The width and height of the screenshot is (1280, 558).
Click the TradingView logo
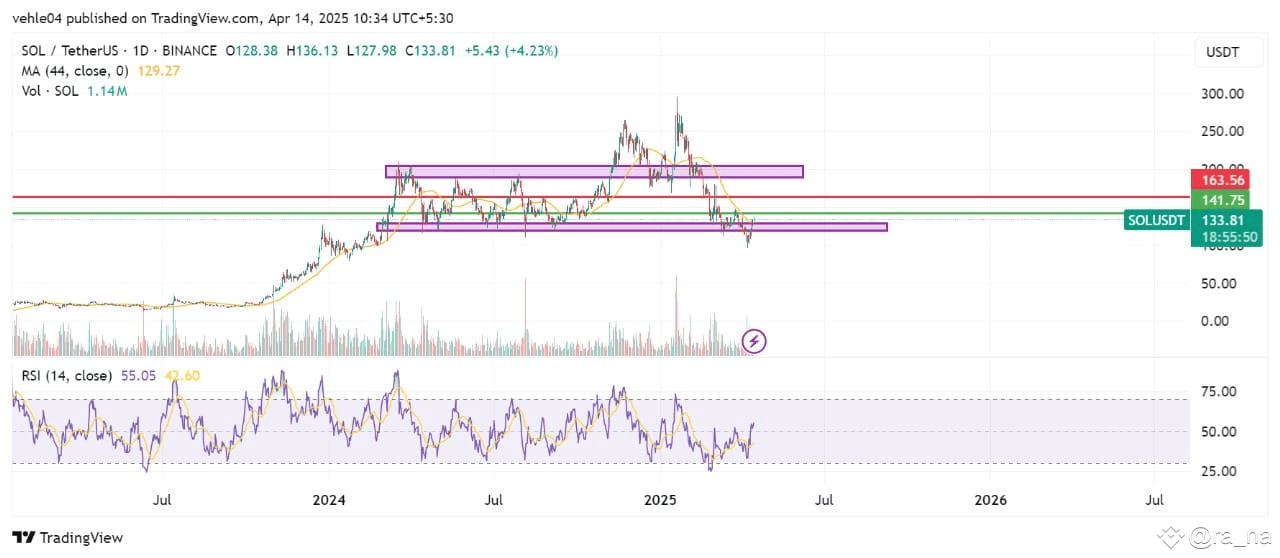click(x=68, y=538)
